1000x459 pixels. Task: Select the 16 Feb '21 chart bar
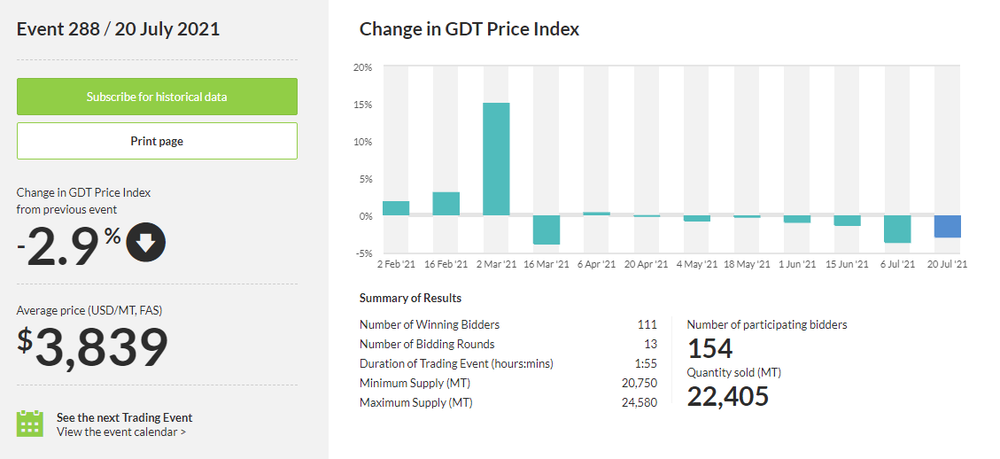click(446, 204)
